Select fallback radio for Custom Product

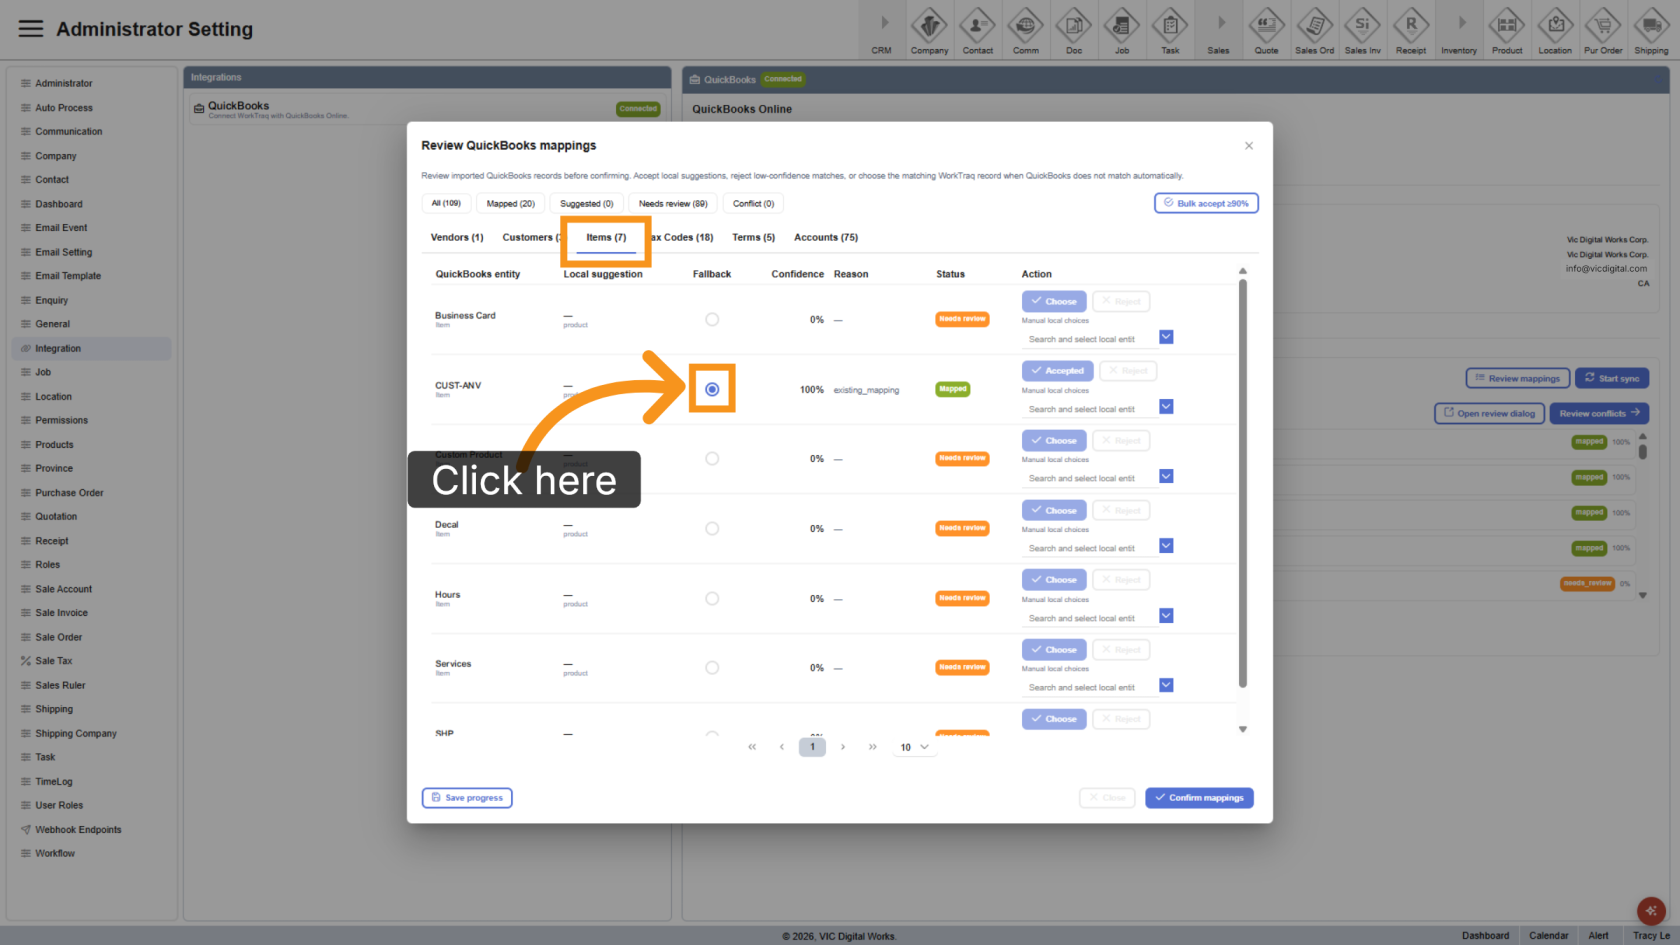click(712, 459)
